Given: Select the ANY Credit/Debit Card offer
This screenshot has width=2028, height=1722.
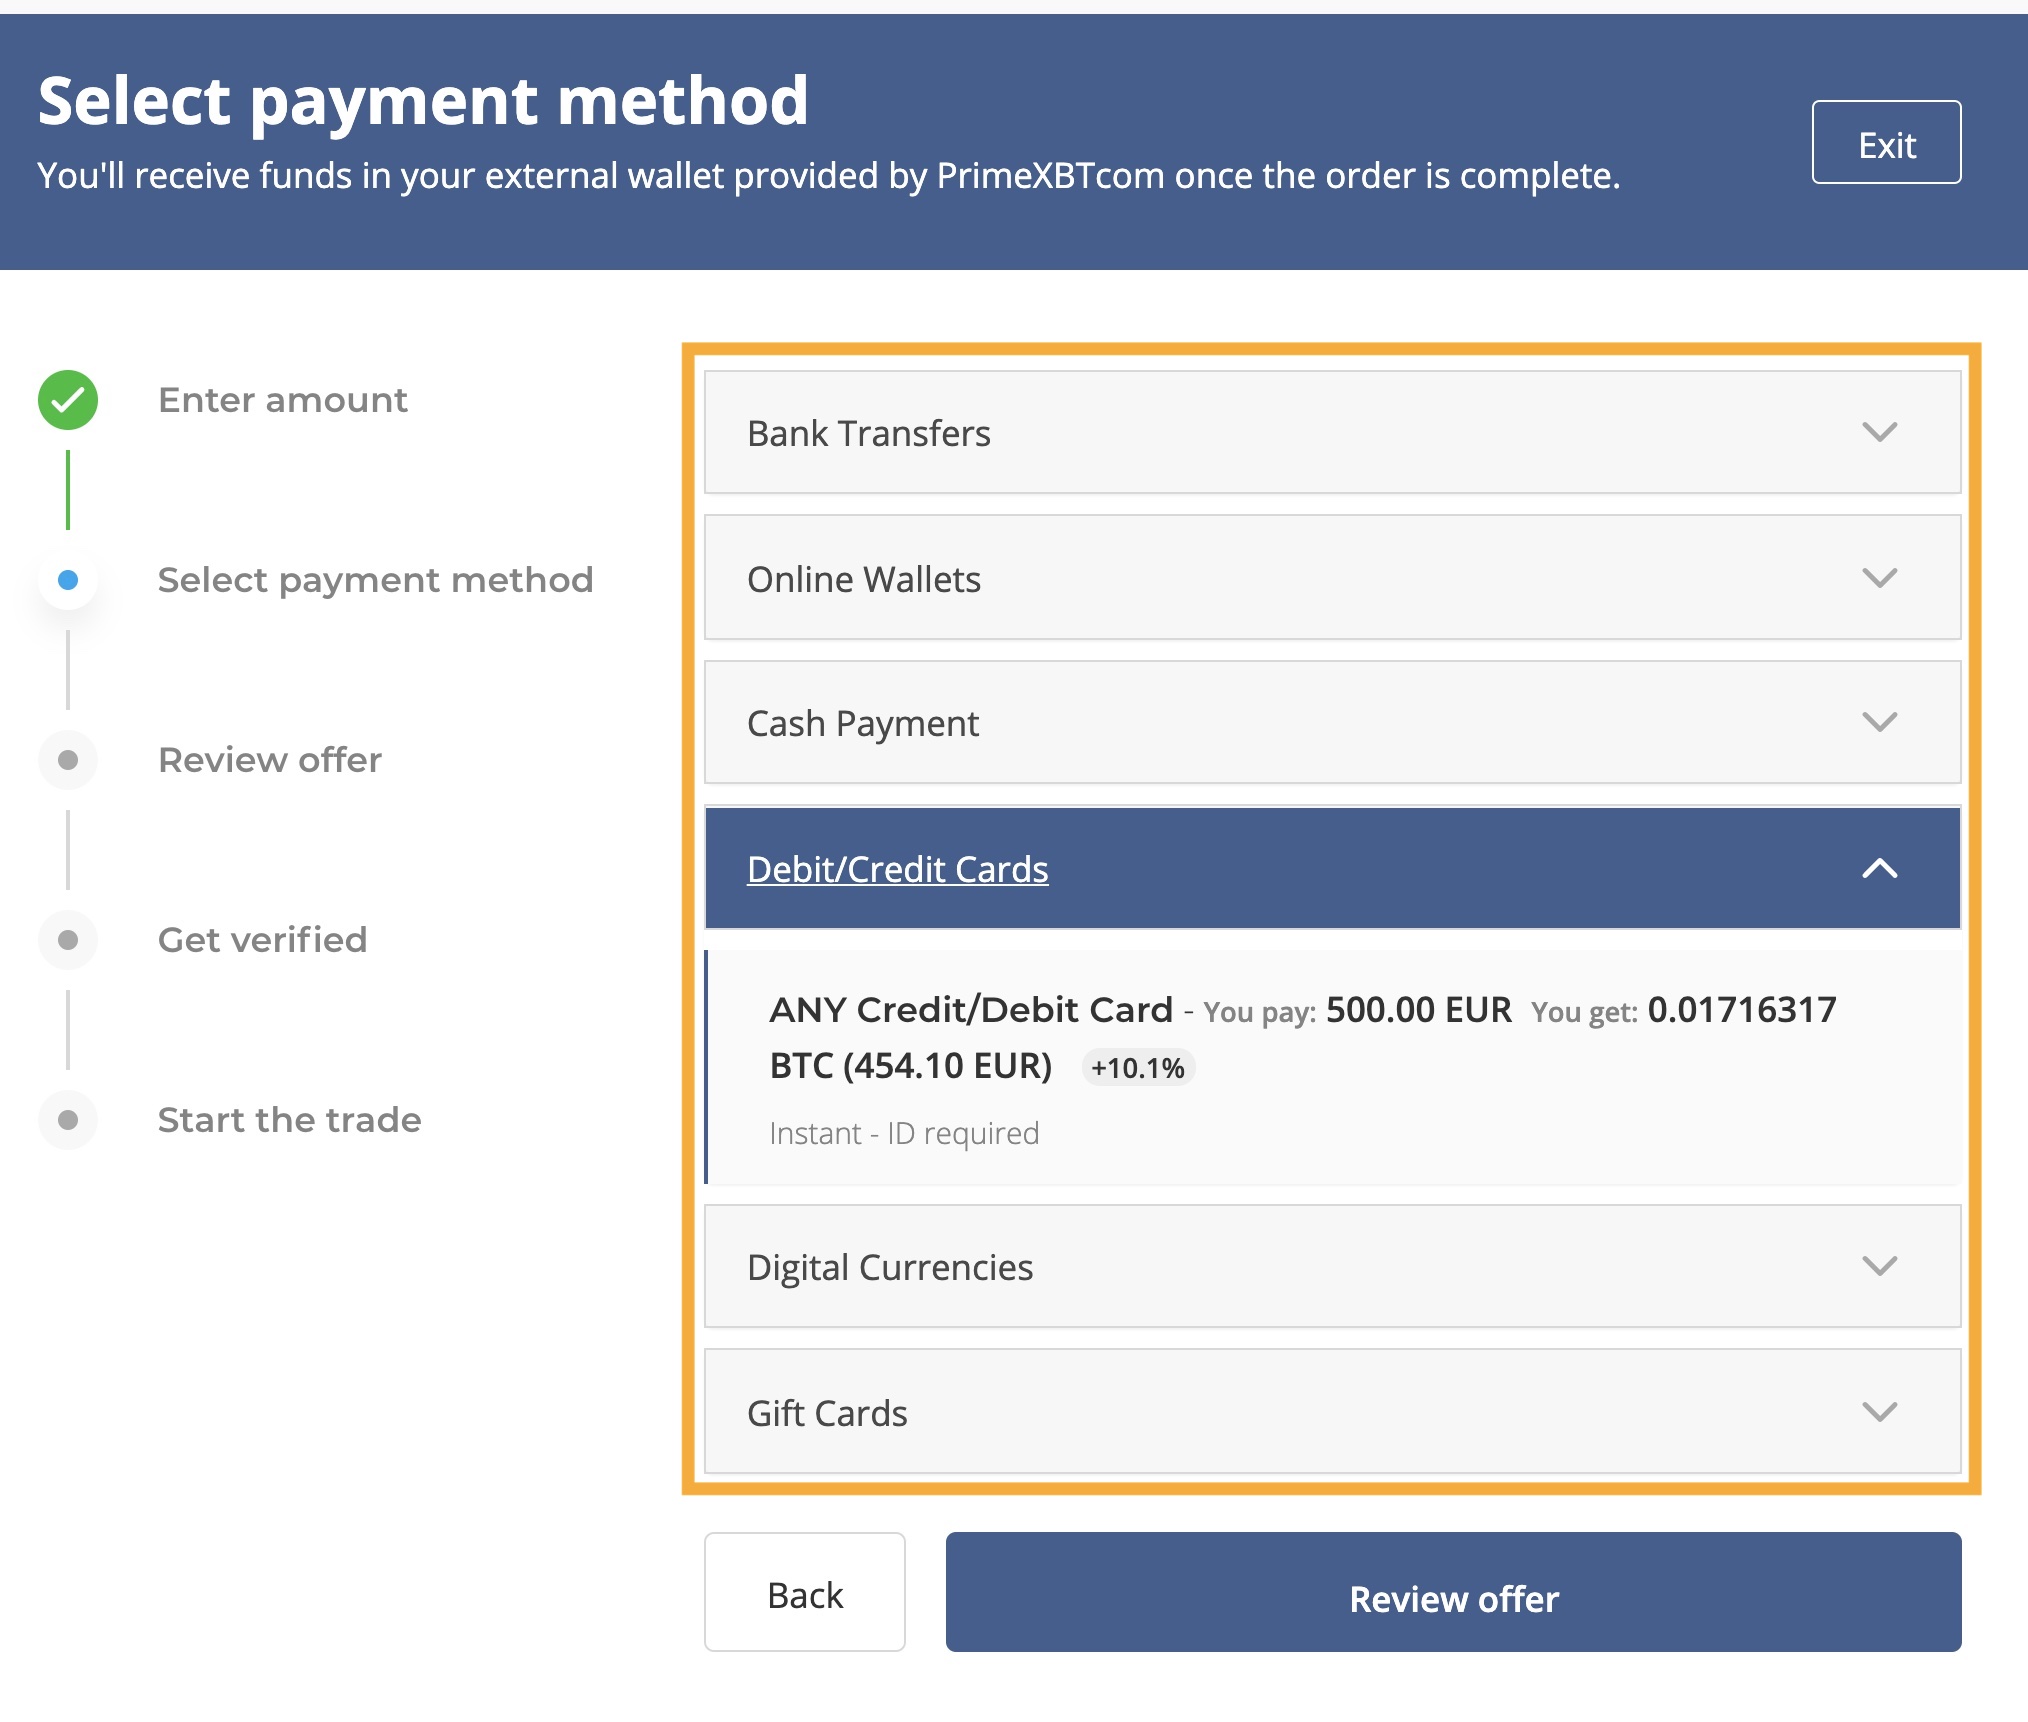Looking at the screenshot, I should point(1332,1067).
